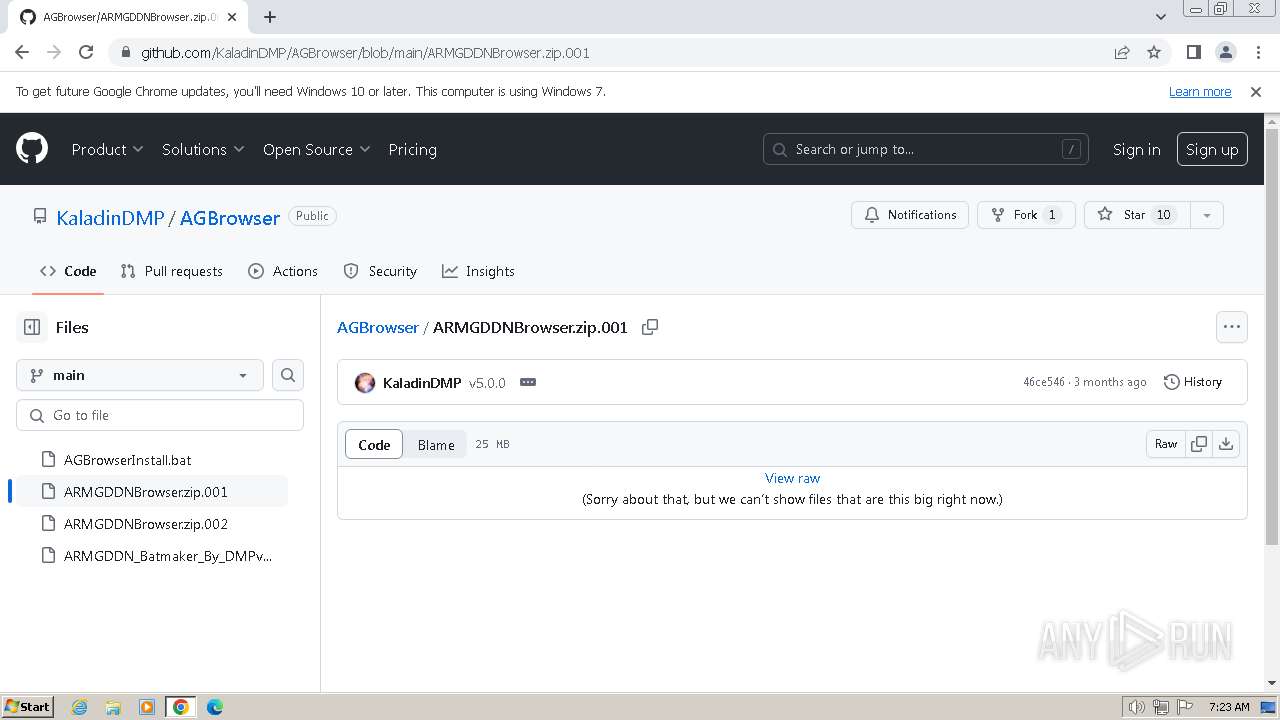The width and height of the screenshot is (1280, 720).
Task: Open Chrome three-dot menu
Action: coord(1257,53)
